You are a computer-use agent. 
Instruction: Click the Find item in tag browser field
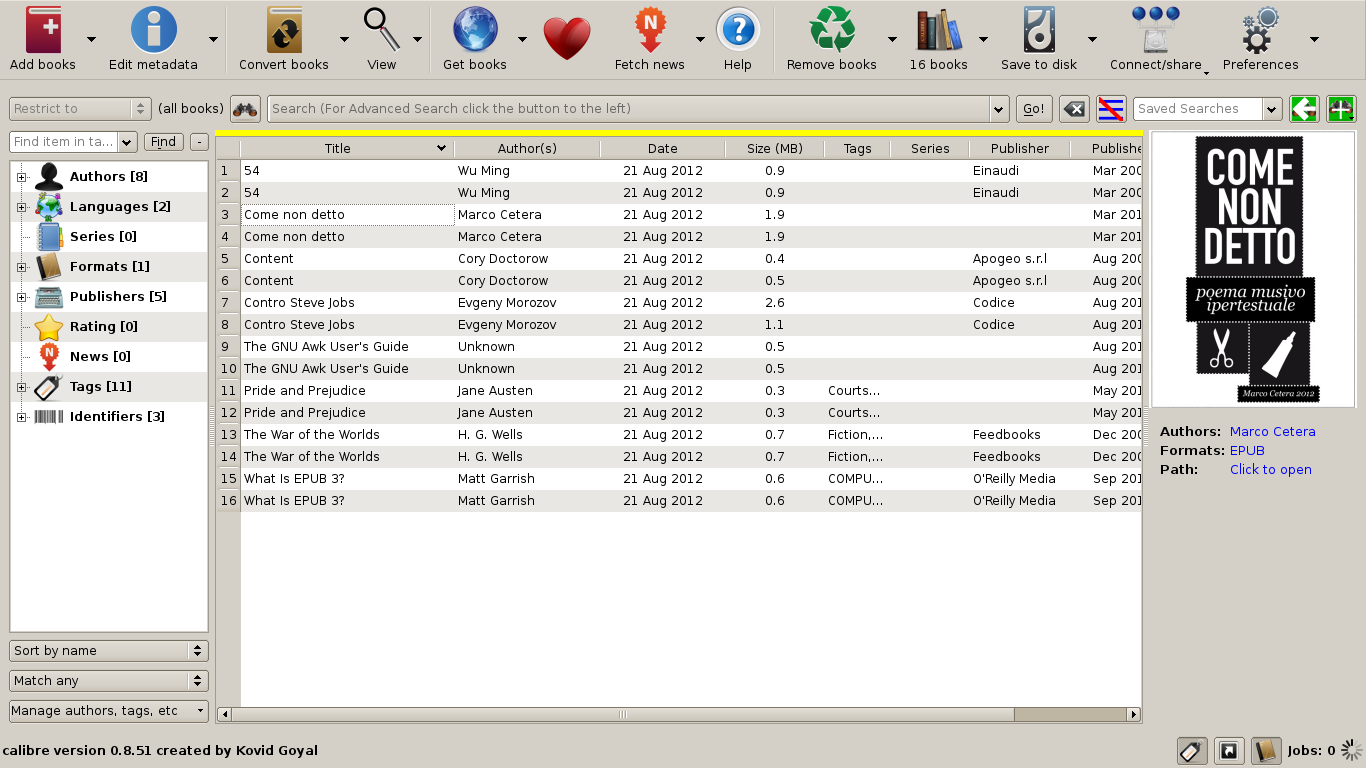64,142
